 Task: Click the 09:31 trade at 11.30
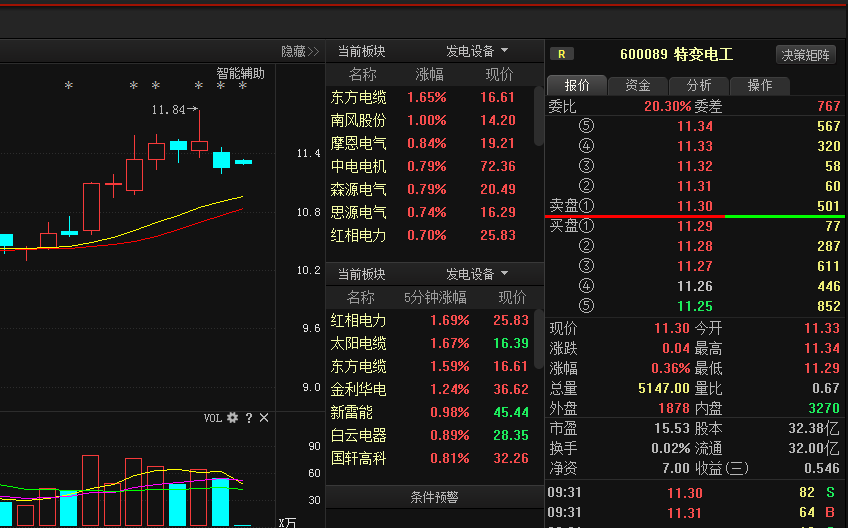685,493
